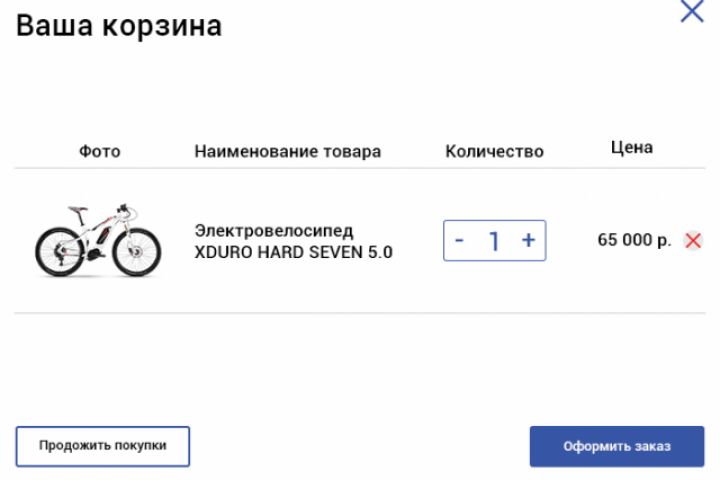
Task: Click the Цена column header
Action: pos(632,148)
